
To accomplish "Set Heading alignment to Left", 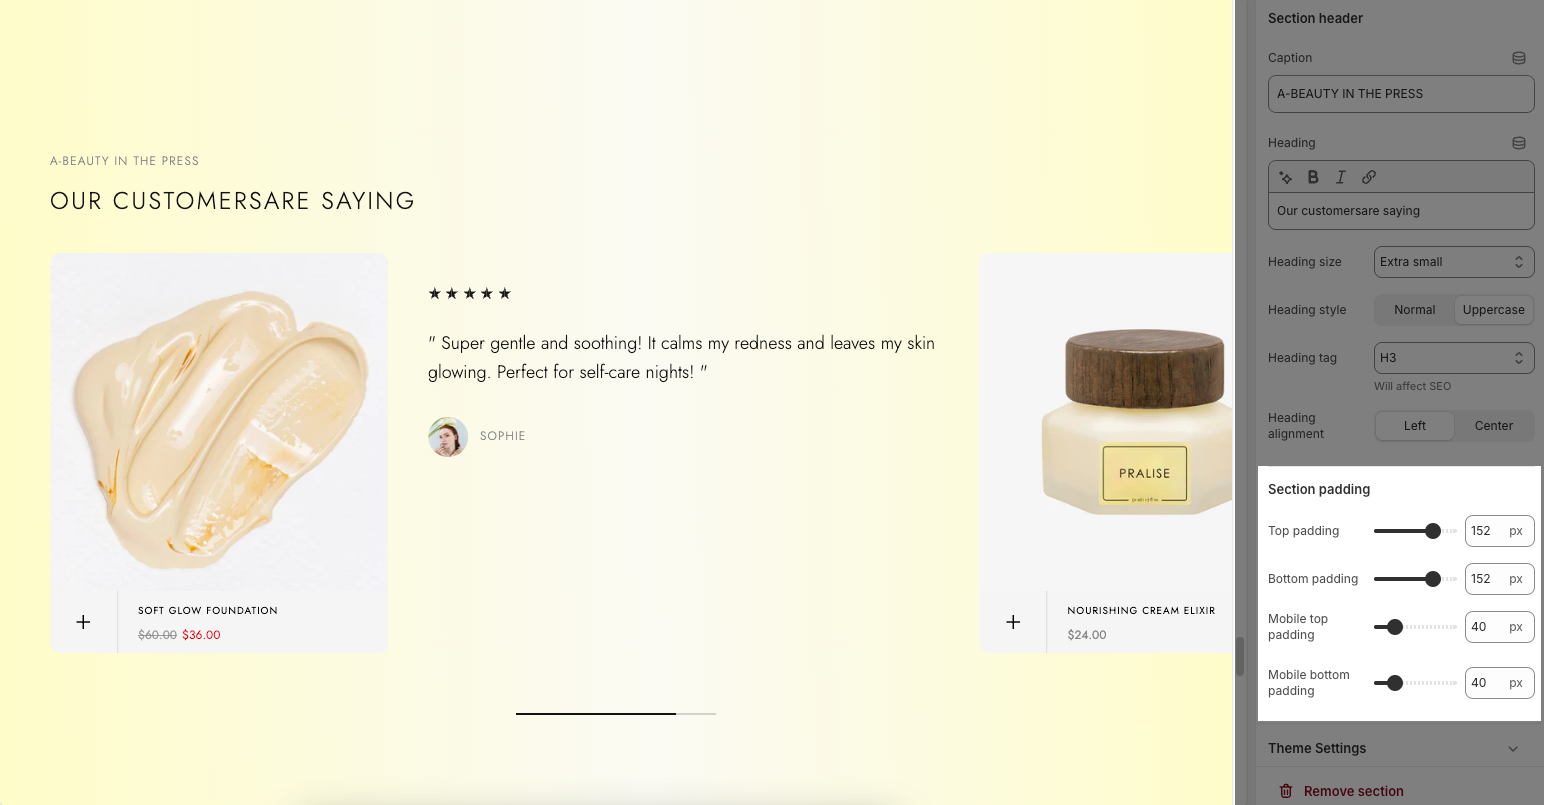I will tap(1414, 426).
